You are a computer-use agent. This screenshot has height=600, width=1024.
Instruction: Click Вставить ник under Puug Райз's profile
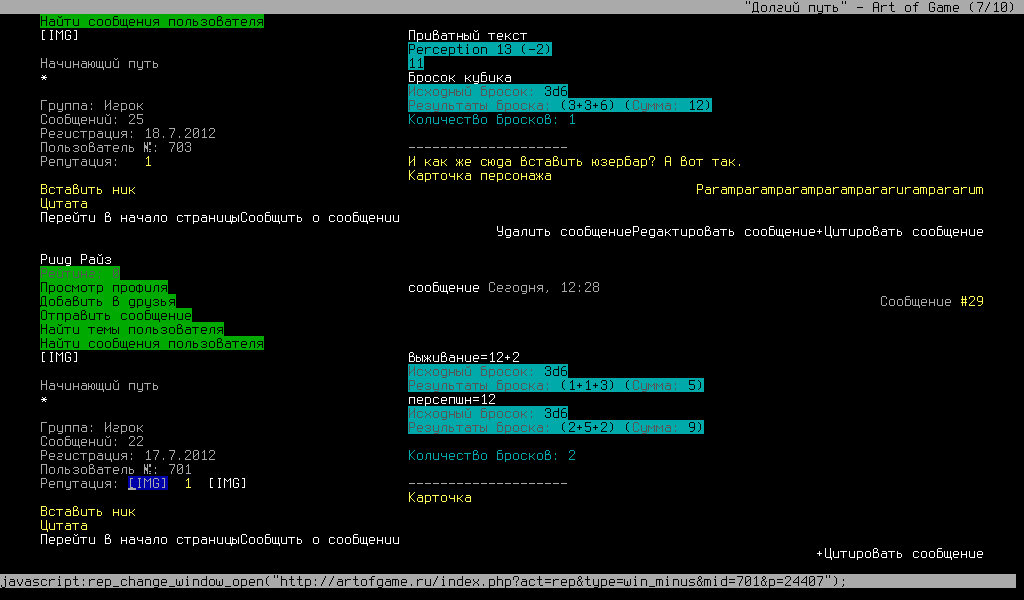pos(88,512)
